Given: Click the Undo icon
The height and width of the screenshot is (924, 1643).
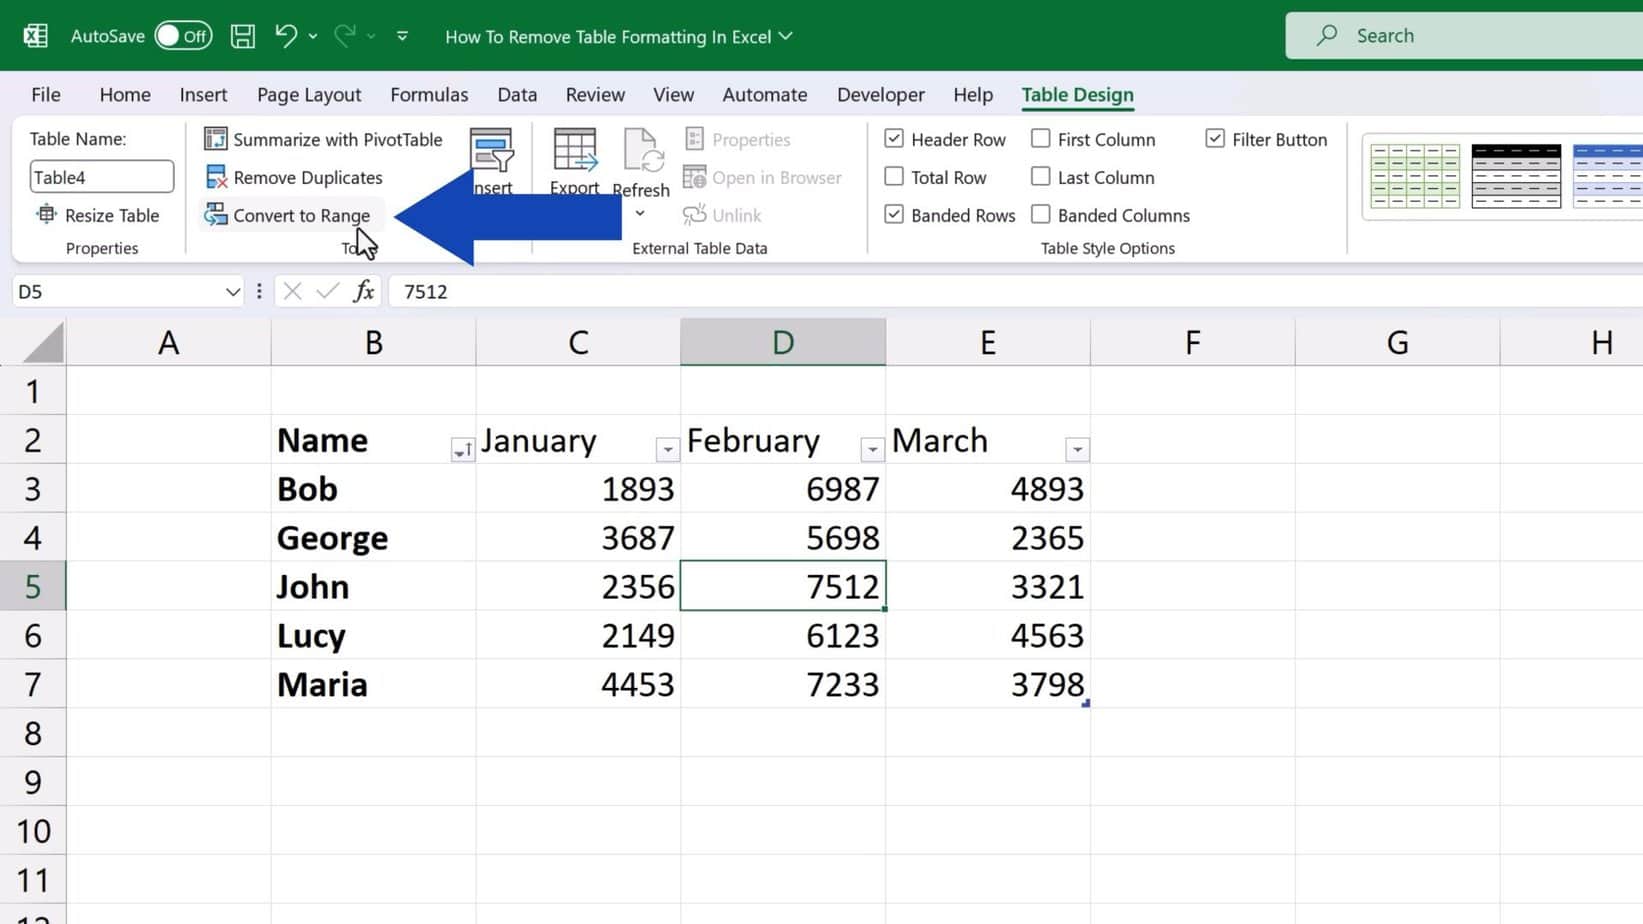Looking at the screenshot, I should [x=283, y=35].
